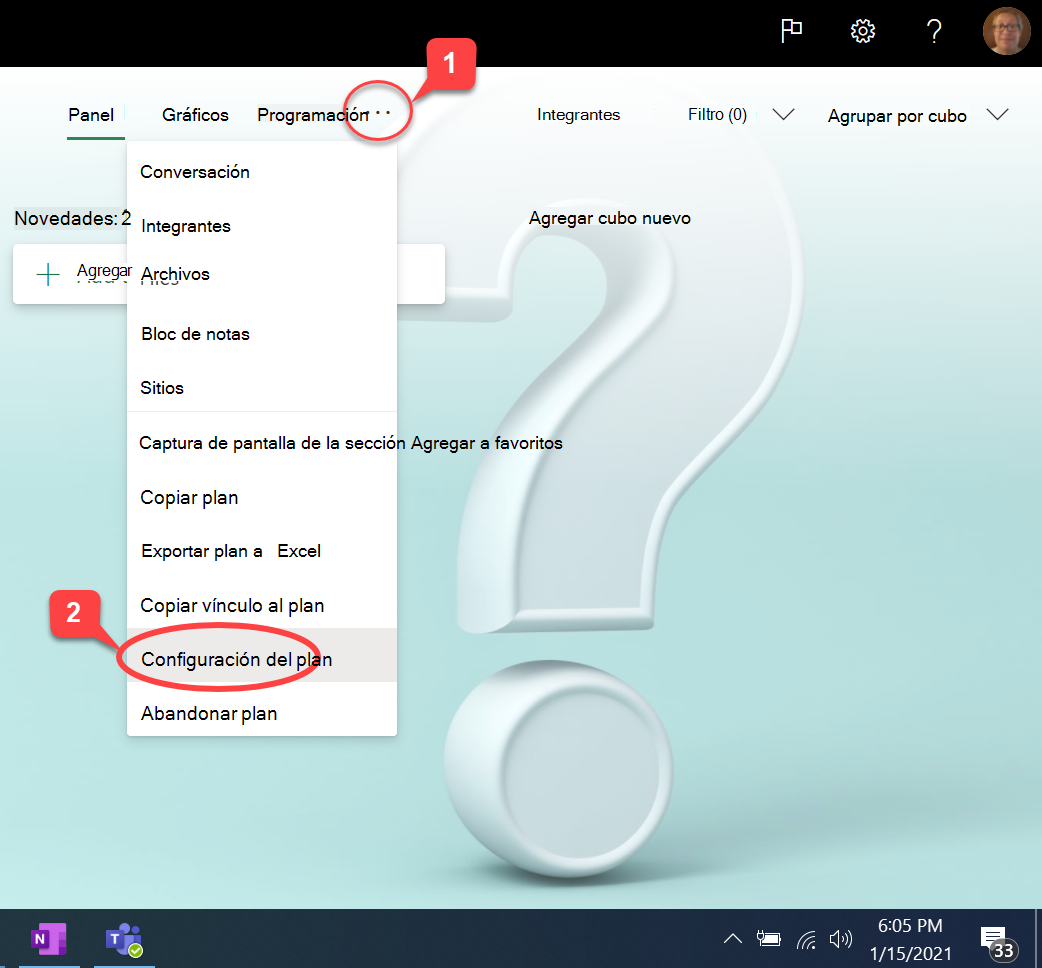Open settings gear in top bar
Screen dimensions: 1042x968
coord(863,31)
